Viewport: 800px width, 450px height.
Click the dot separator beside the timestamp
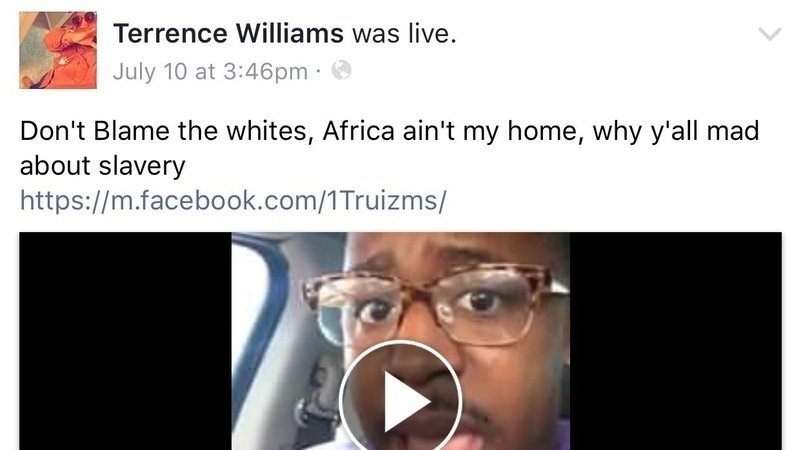pos(318,71)
